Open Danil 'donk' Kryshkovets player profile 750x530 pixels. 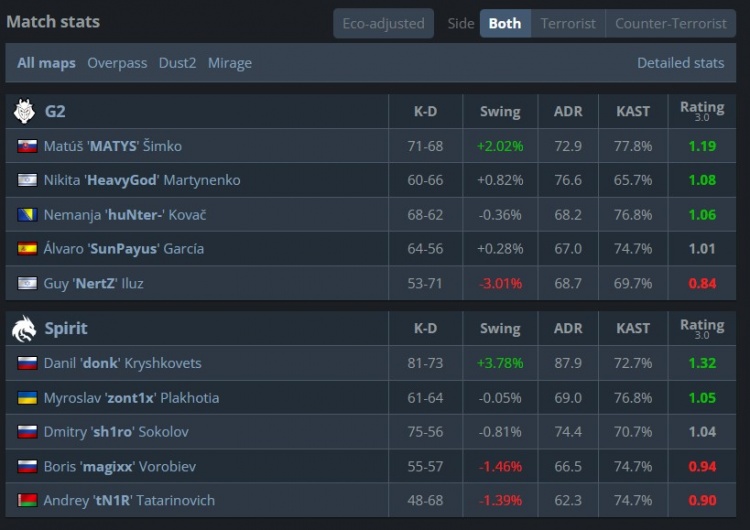122,363
